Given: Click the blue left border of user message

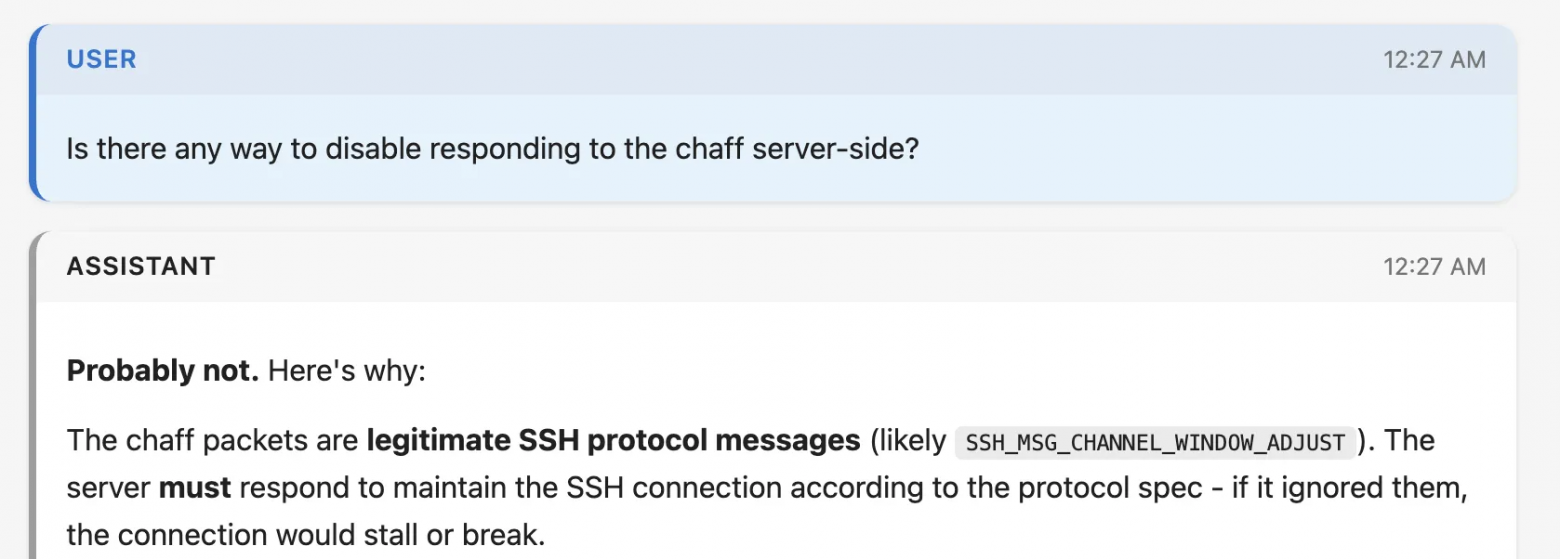Looking at the screenshot, I should tap(33, 112).
